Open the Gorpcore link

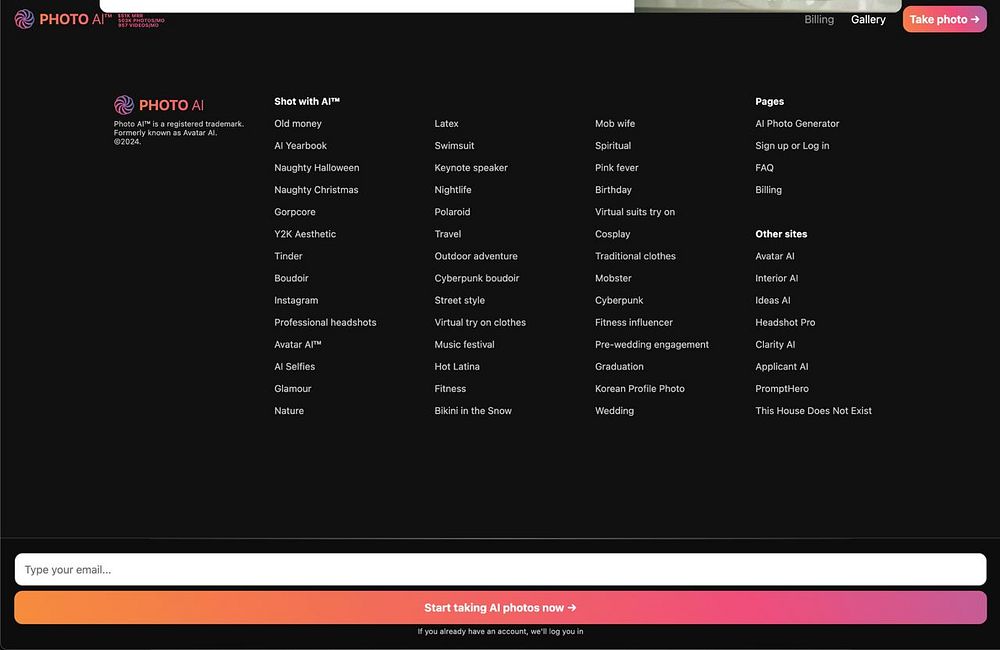(x=295, y=212)
